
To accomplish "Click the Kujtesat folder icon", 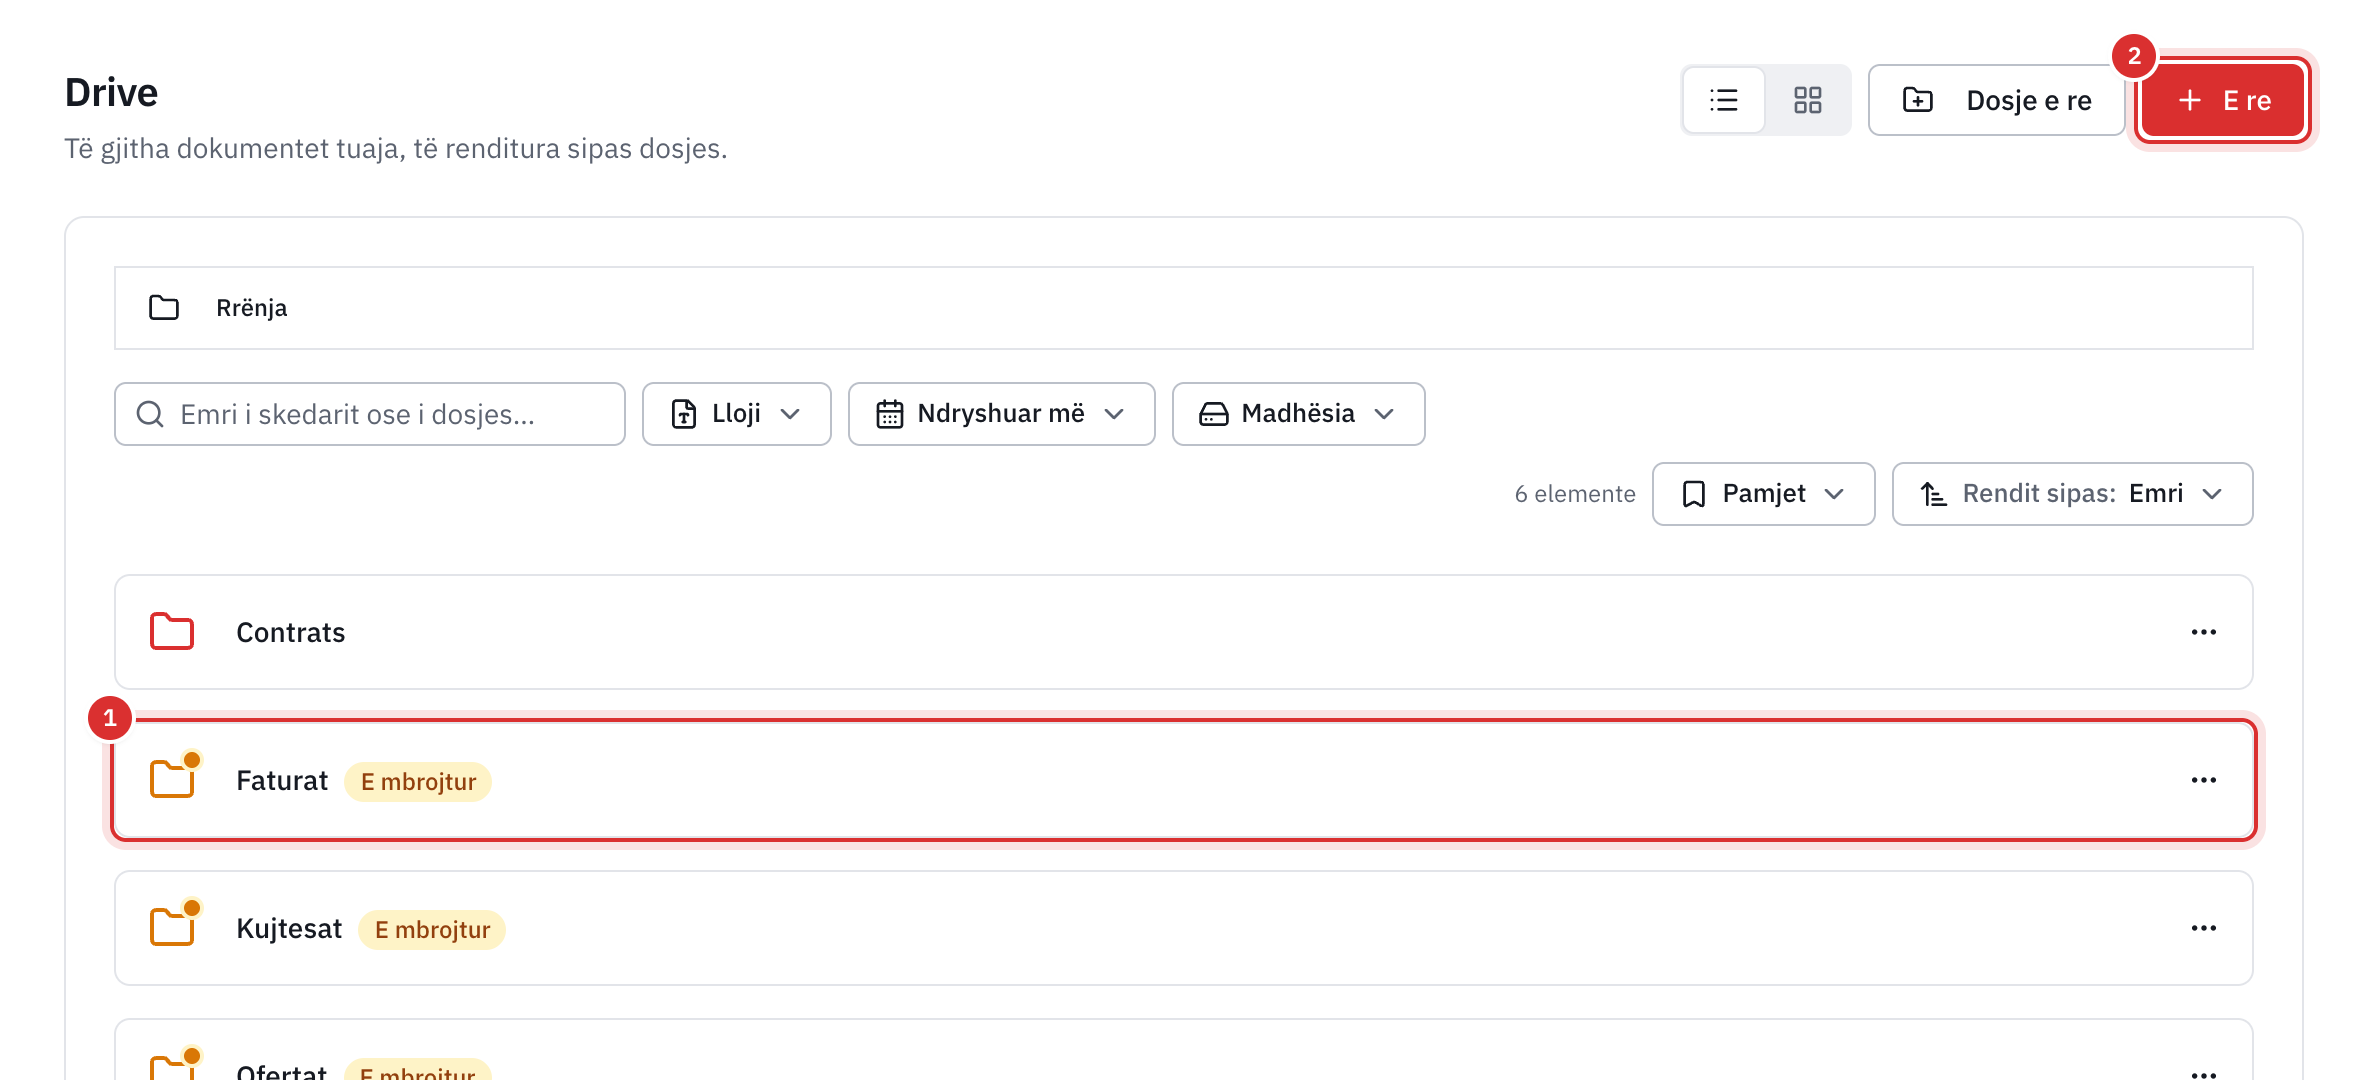I will [173, 926].
